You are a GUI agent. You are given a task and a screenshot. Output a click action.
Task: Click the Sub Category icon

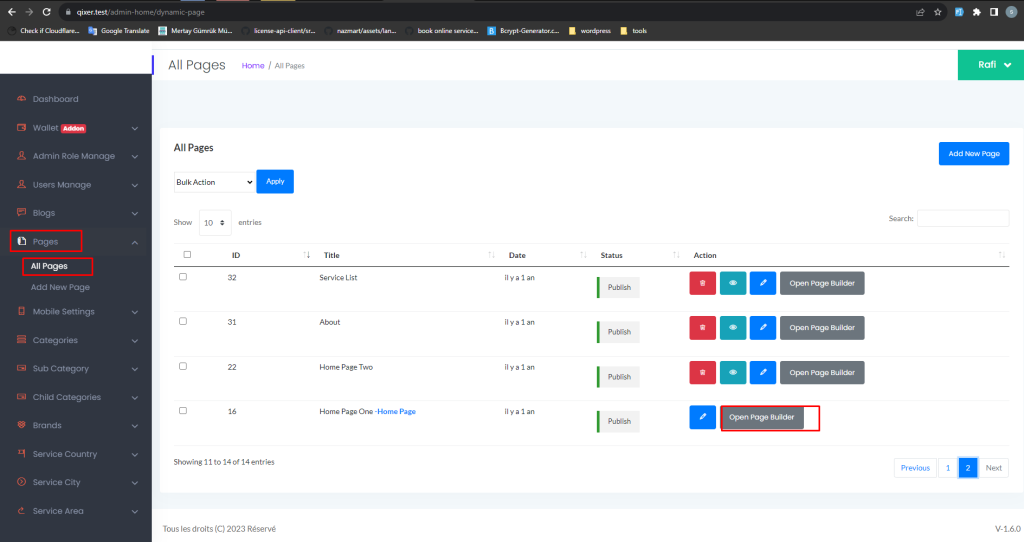coord(22,368)
